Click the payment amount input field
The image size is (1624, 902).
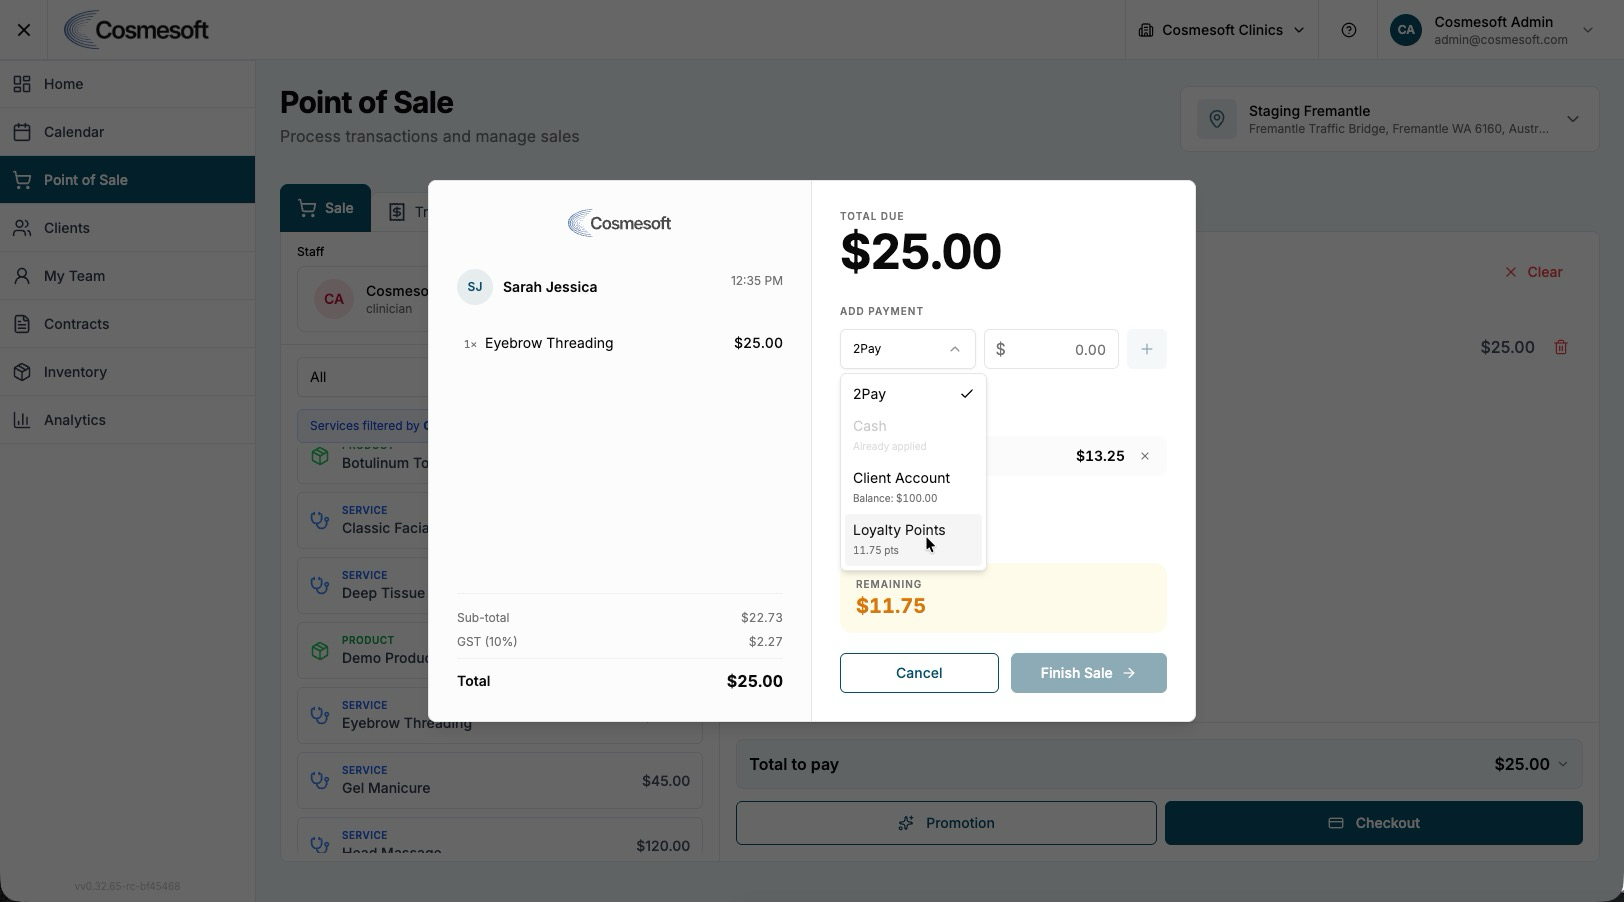click(x=1051, y=349)
